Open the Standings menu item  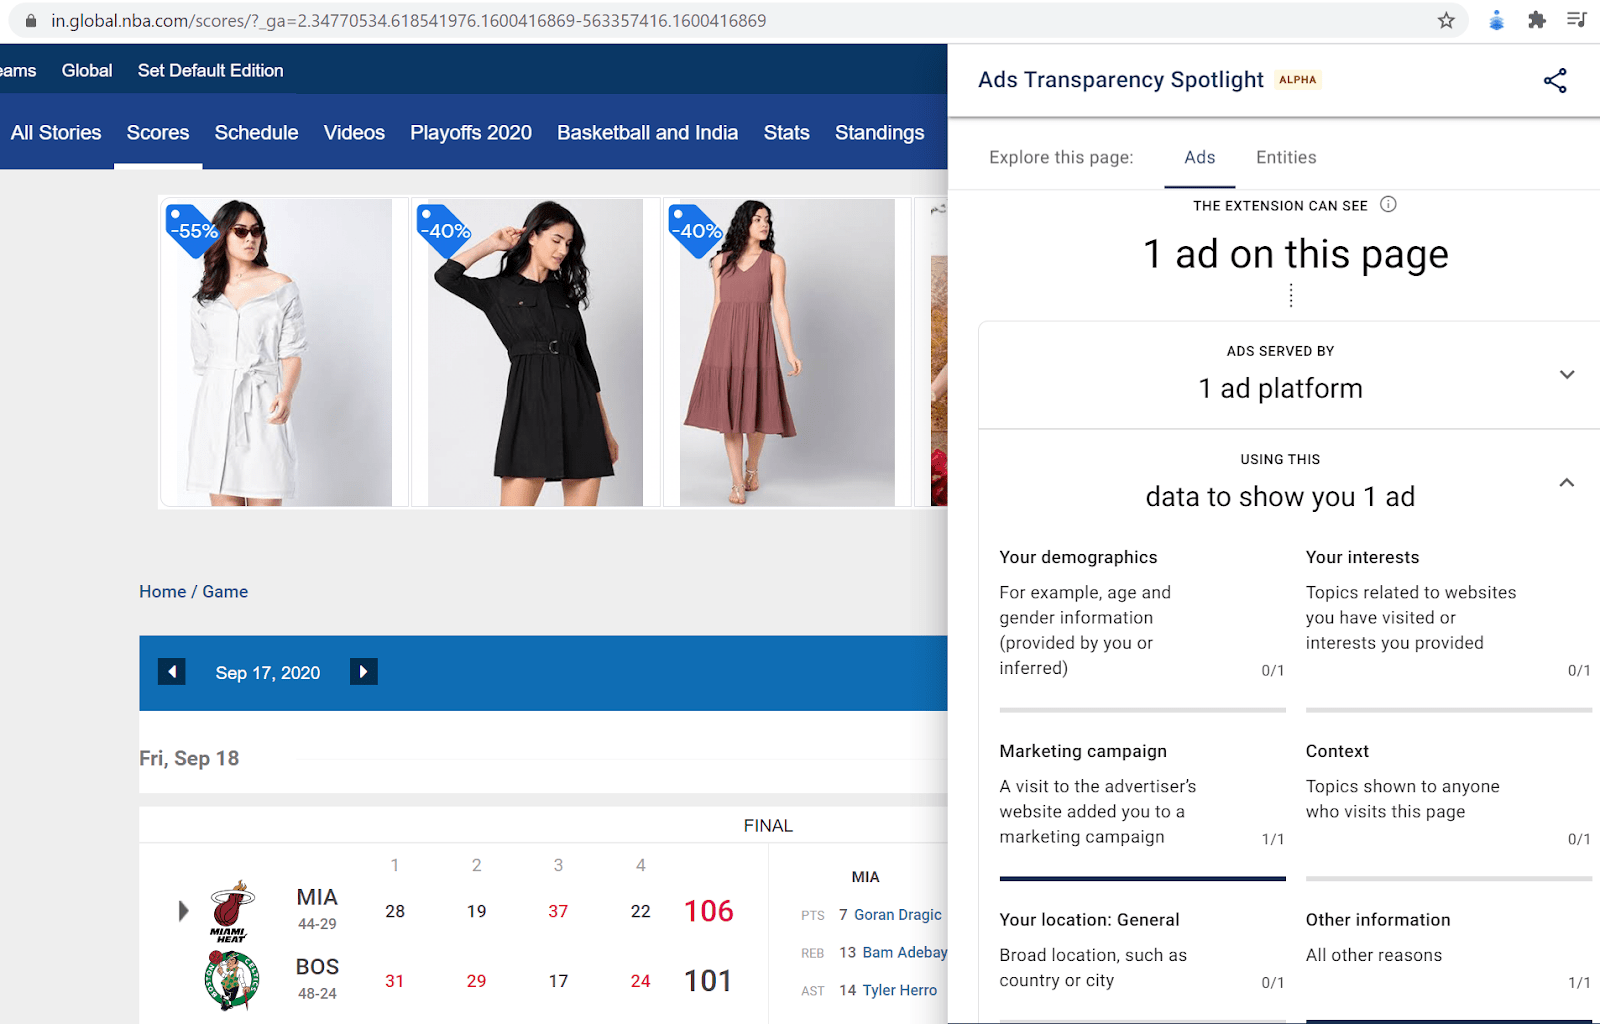click(x=879, y=132)
